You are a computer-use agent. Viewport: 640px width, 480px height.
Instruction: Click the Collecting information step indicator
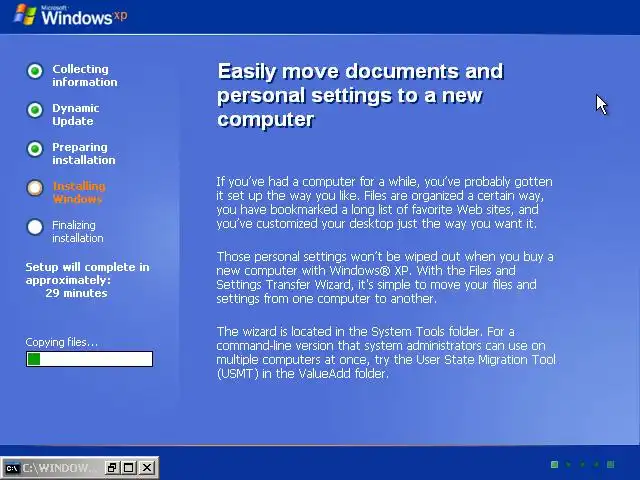(x=35, y=71)
